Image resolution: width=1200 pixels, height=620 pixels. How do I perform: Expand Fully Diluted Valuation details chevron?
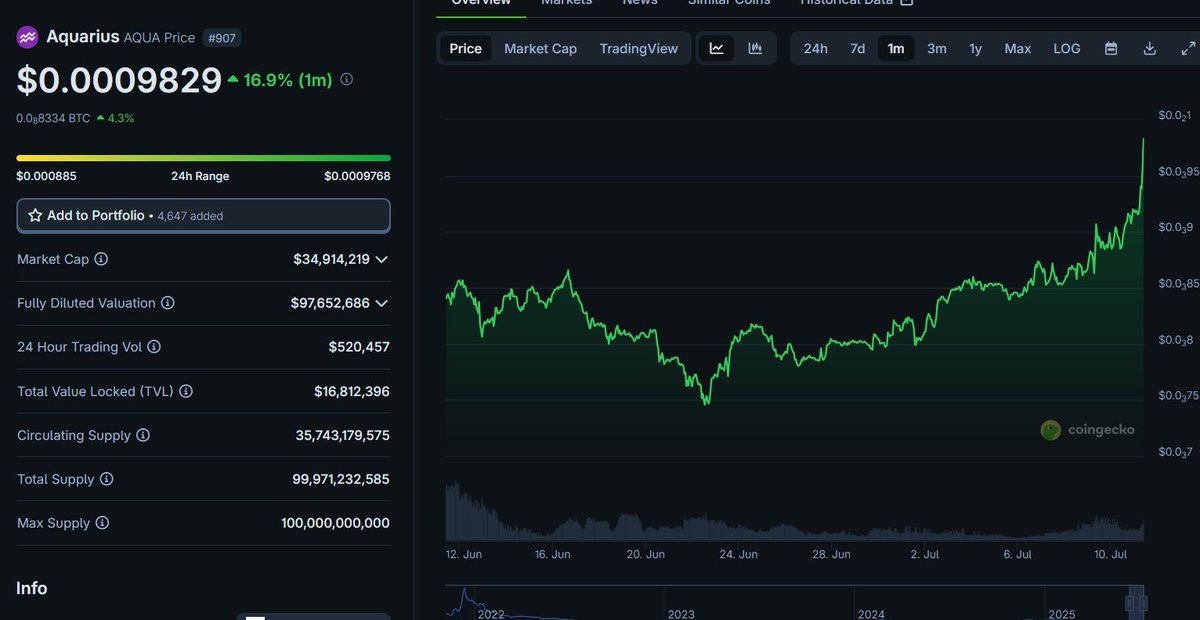point(381,303)
